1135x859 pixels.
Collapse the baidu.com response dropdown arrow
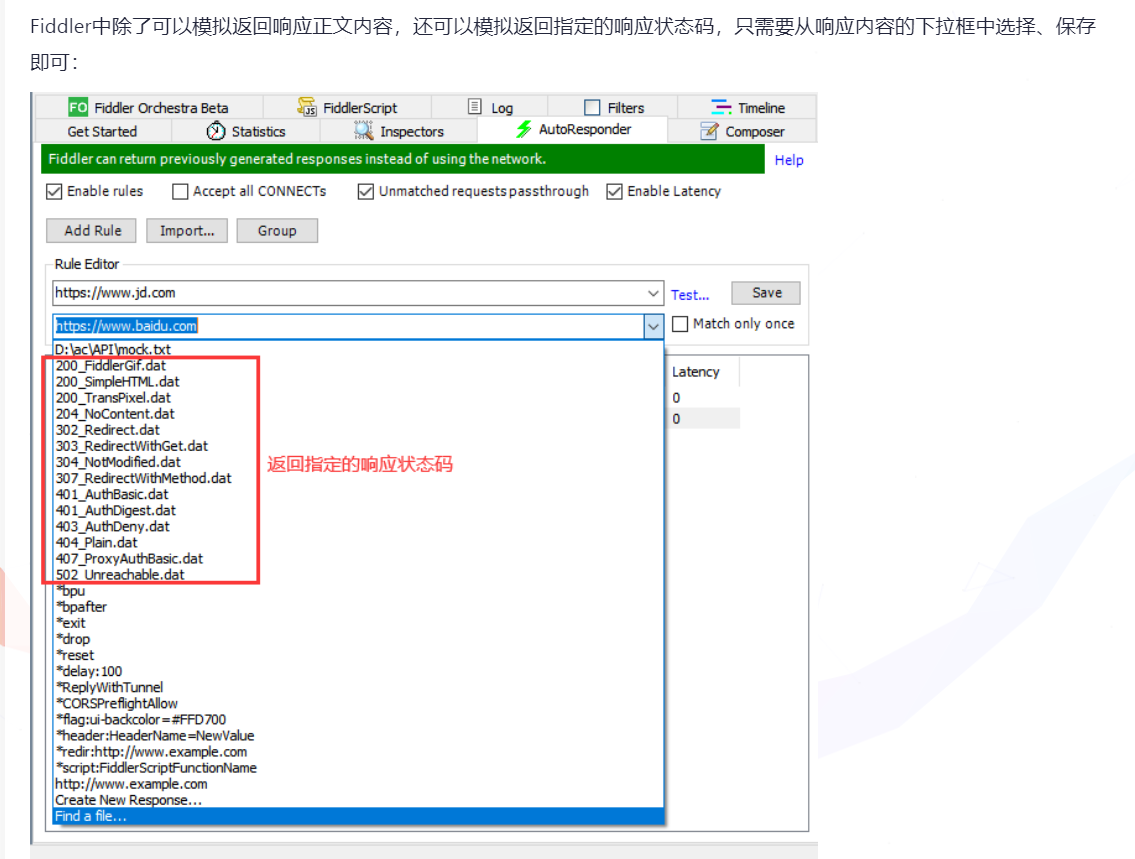click(653, 326)
